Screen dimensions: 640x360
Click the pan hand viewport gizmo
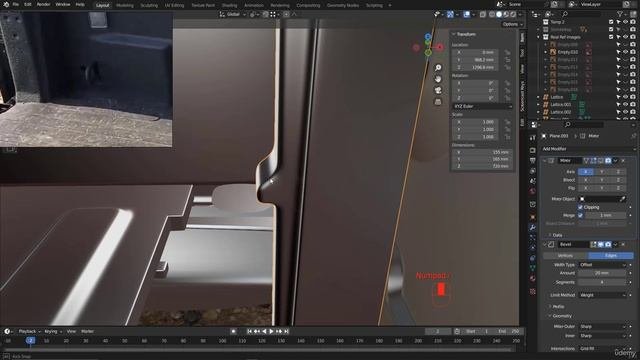438,79
